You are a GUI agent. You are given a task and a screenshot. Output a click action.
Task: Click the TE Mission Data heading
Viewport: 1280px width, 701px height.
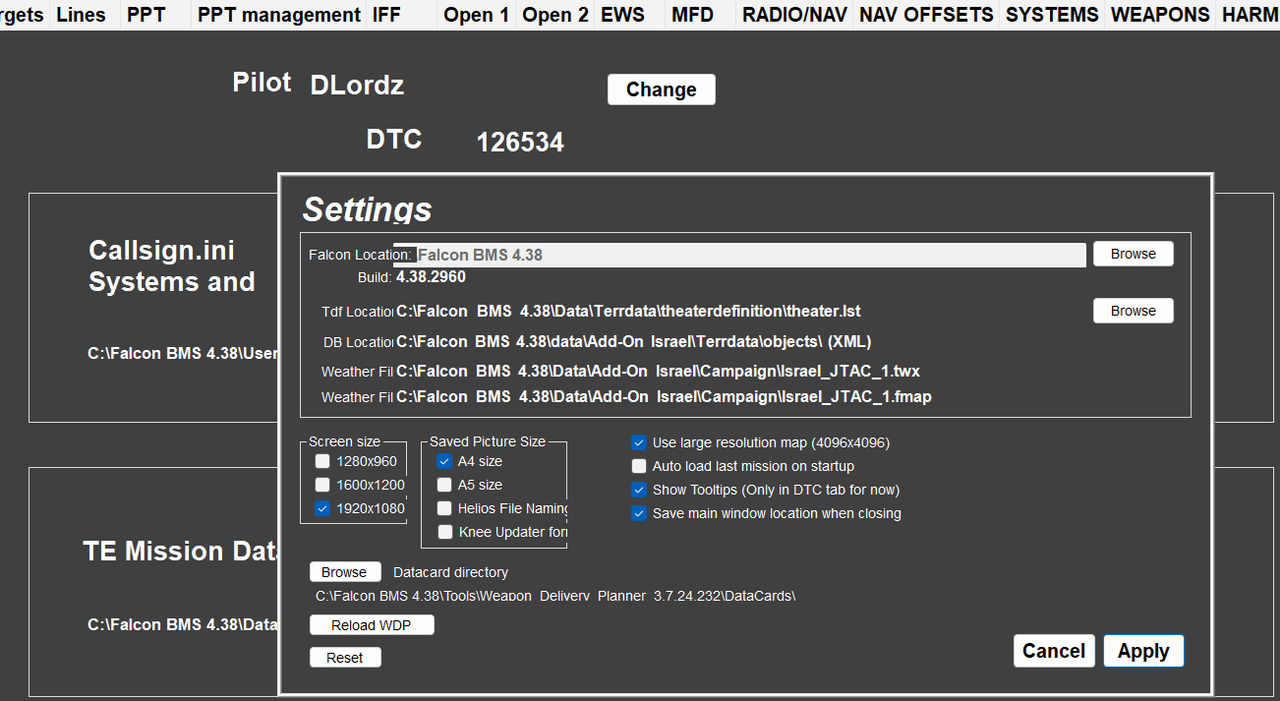[180, 551]
